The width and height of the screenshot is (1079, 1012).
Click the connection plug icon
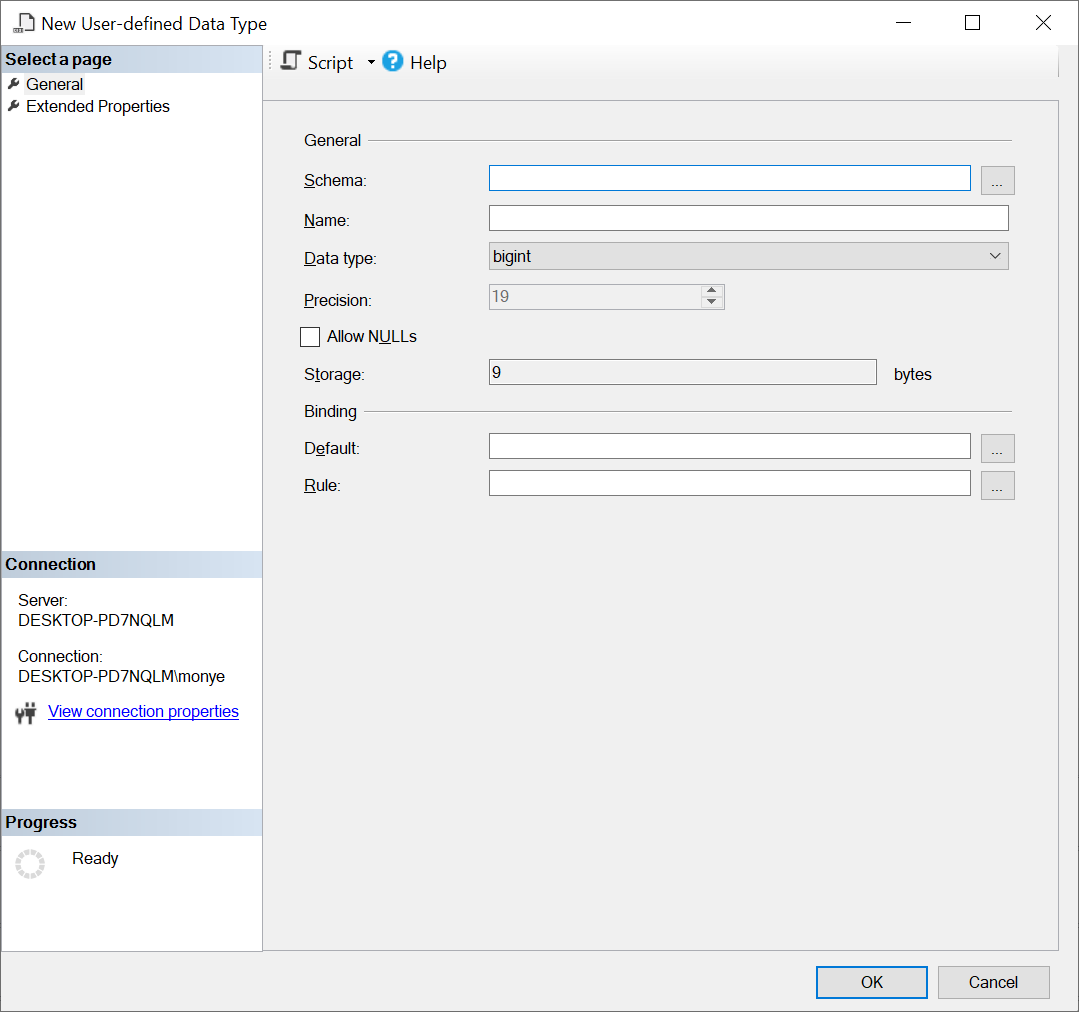pyautogui.click(x=25, y=713)
